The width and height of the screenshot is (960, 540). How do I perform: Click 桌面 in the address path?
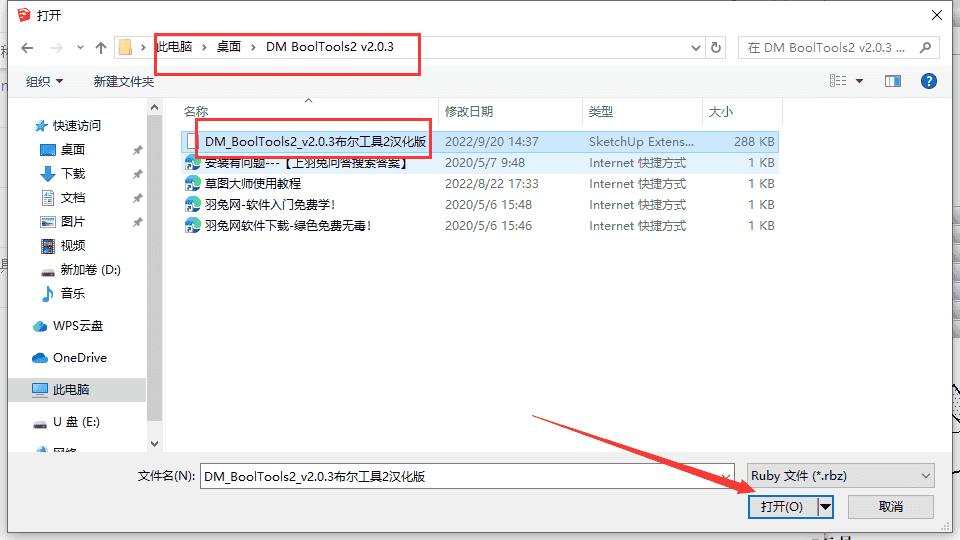(229, 47)
